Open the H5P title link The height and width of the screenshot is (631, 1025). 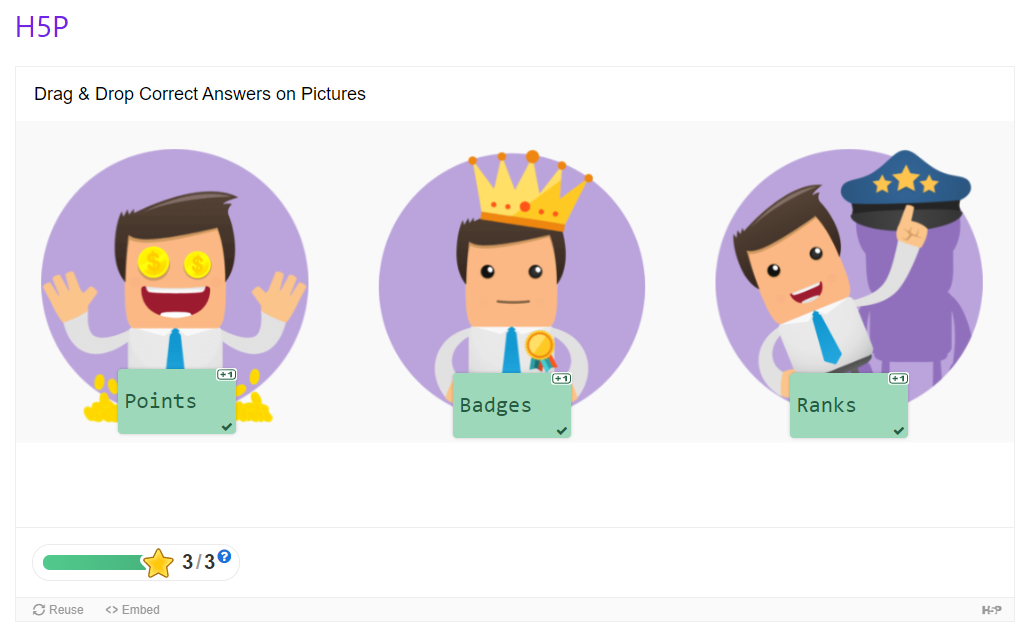coord(42,28)
